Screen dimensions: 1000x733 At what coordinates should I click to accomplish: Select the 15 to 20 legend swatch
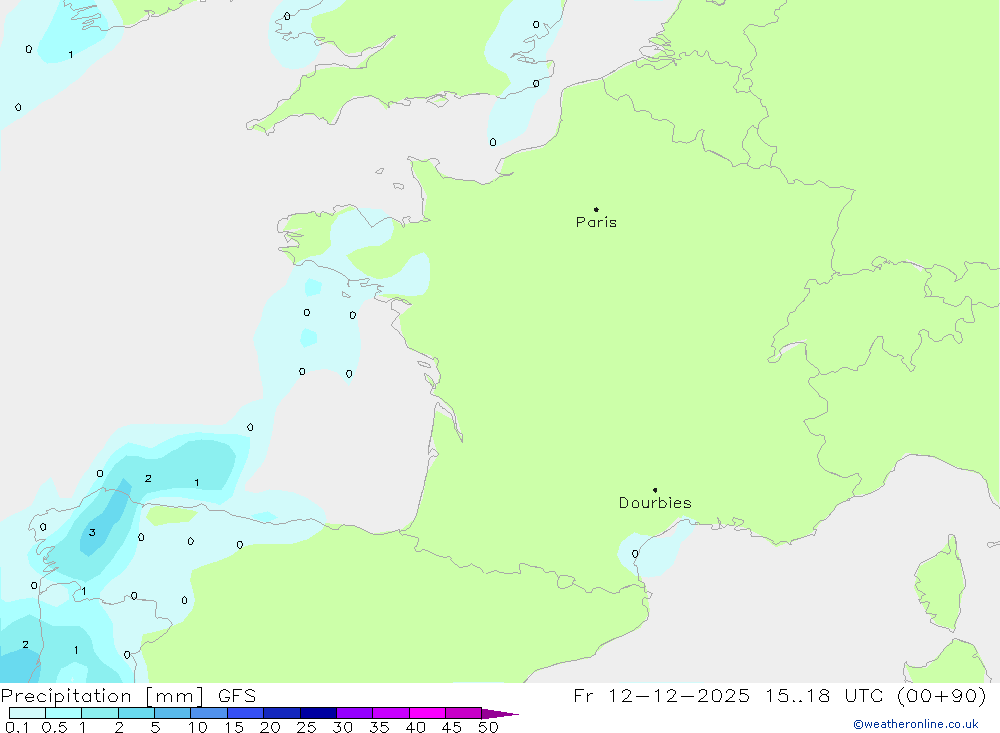click(x=246, y=713)
